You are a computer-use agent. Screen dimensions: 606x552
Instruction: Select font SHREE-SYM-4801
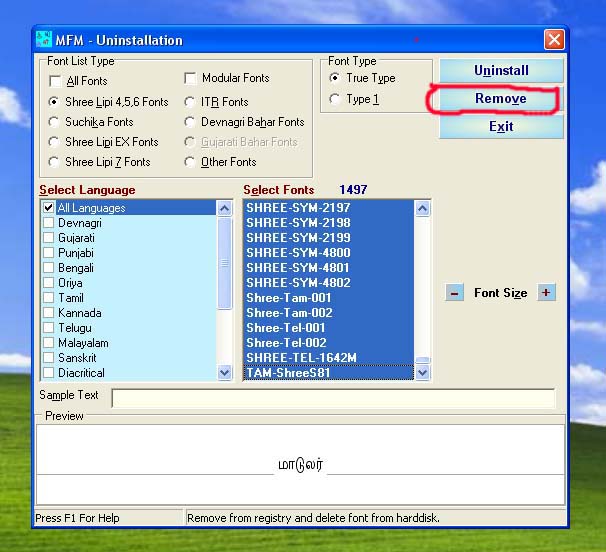(x=329, y=268)
